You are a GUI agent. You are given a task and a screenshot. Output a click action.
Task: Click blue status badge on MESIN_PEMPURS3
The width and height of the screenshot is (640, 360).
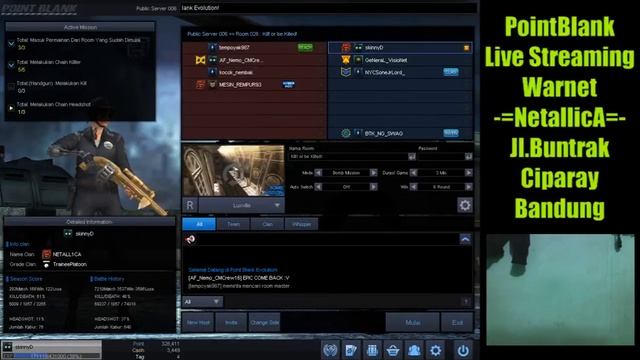click(x=289, y=84)
